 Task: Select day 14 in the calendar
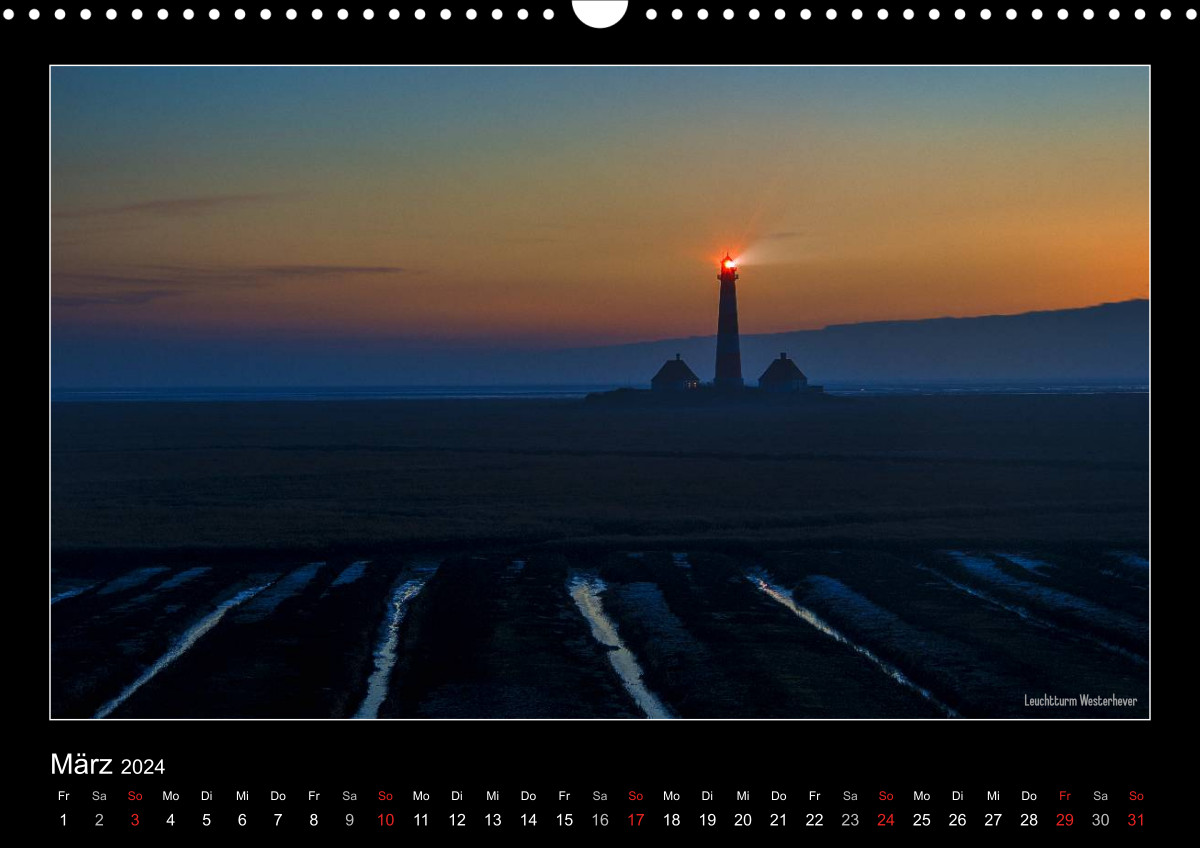[x=528, y=820]
